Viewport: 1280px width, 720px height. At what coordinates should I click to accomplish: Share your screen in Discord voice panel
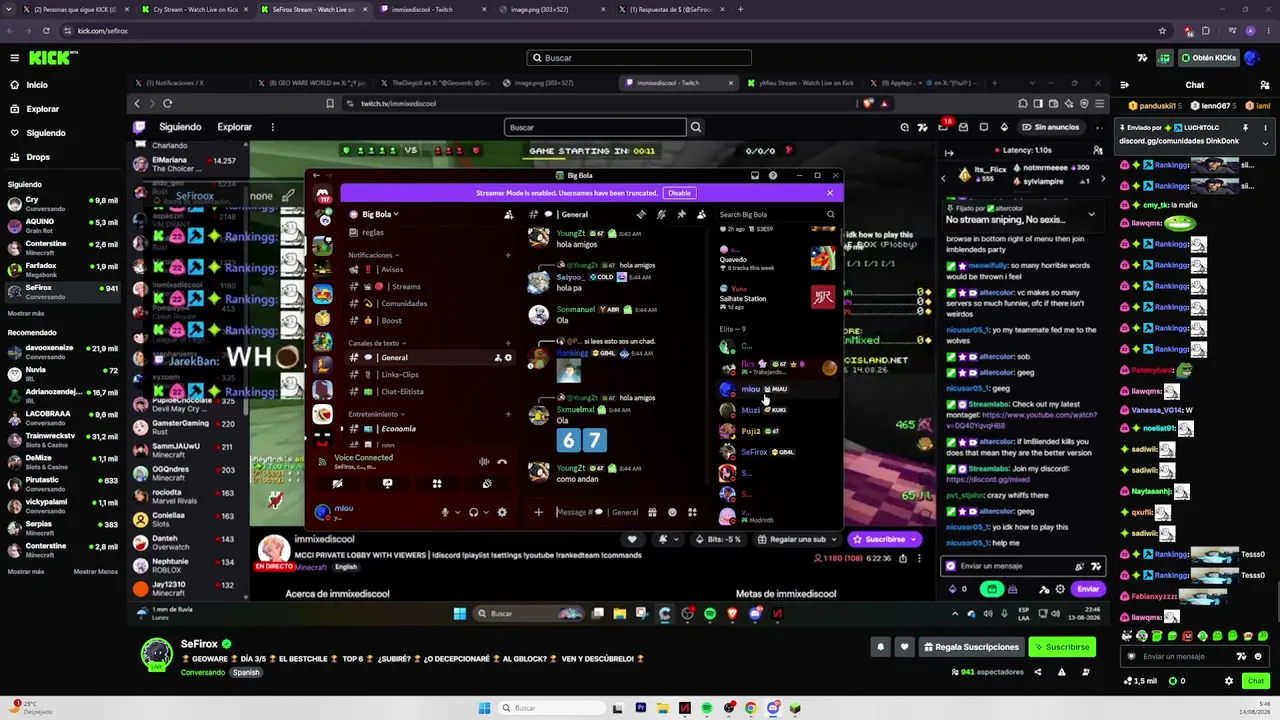click(387, 484)
